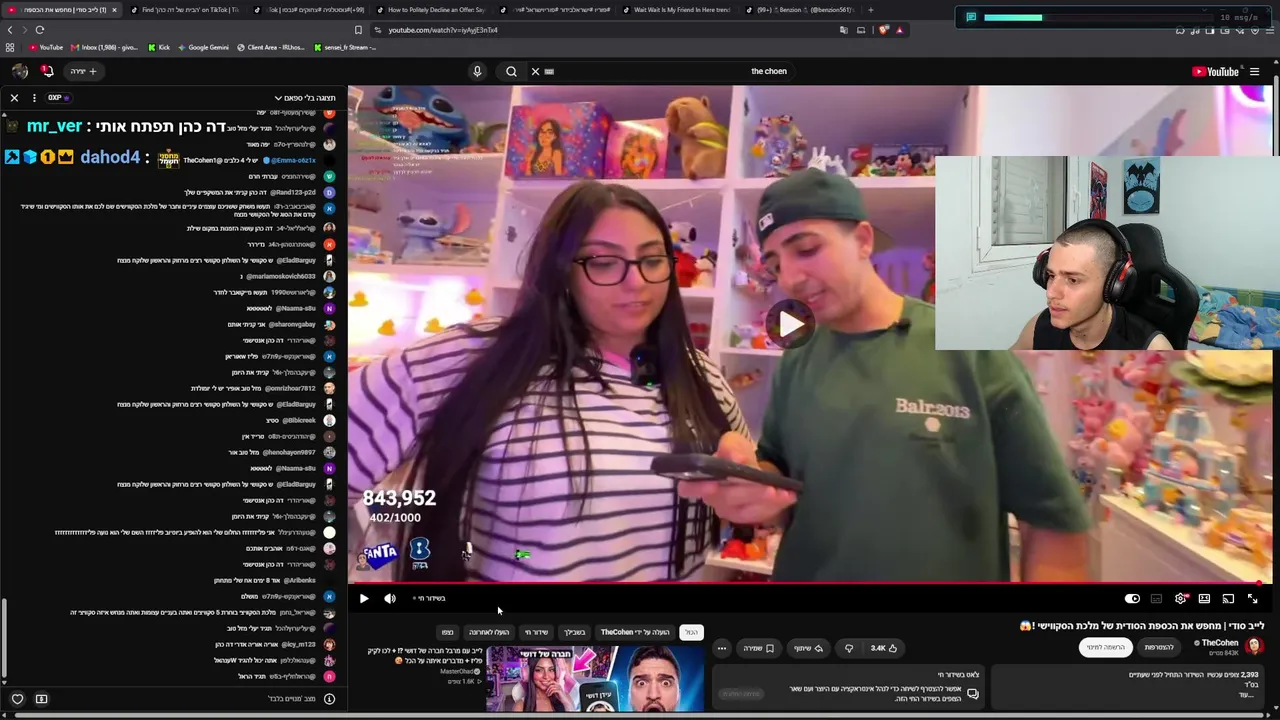Clear the search box with the X
1280x720 pixels.
click(x=535, y=71)
